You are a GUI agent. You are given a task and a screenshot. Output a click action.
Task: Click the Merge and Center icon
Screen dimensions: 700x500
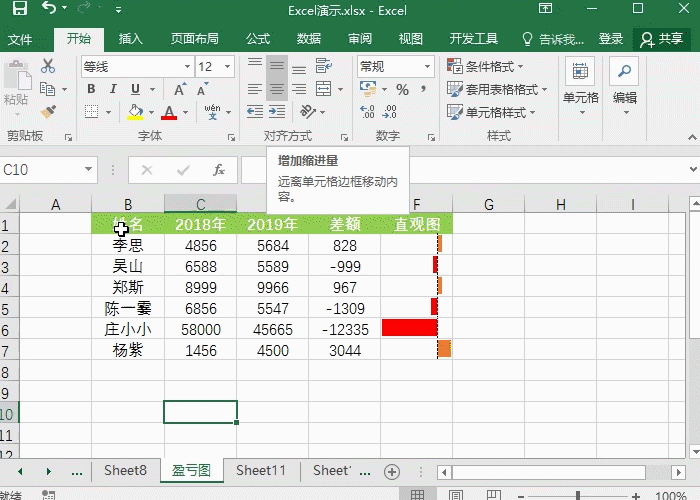point(323,89)
